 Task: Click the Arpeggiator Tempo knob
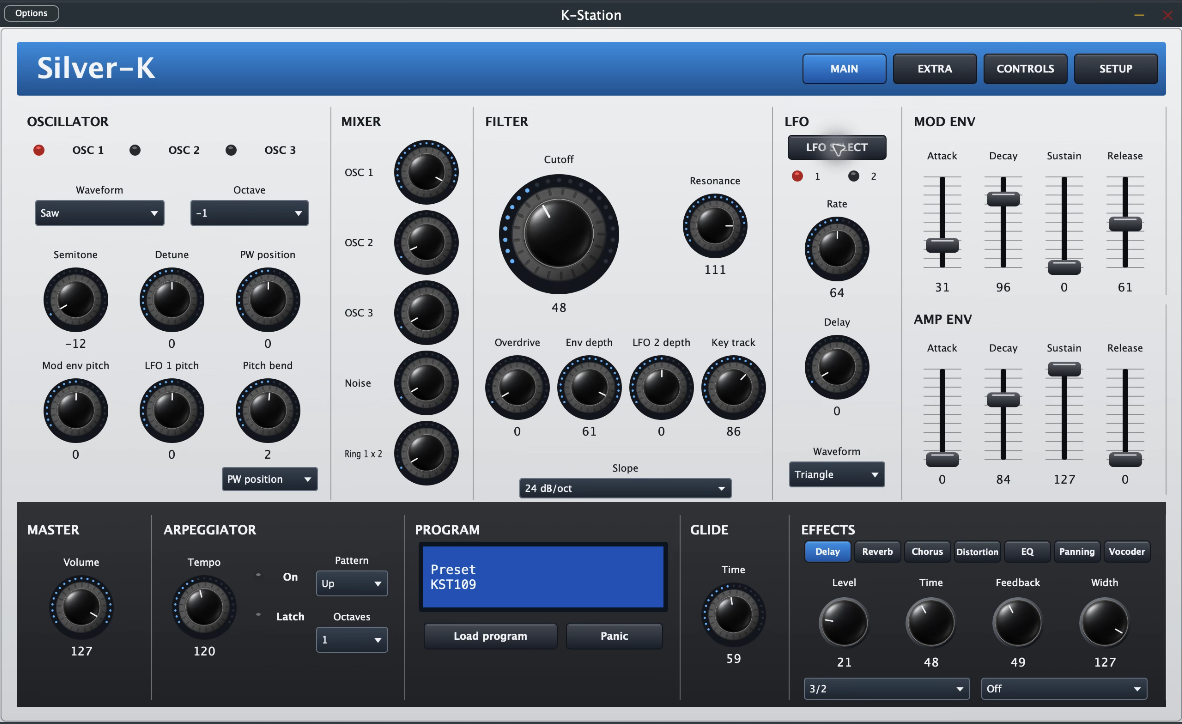(204, 607)
